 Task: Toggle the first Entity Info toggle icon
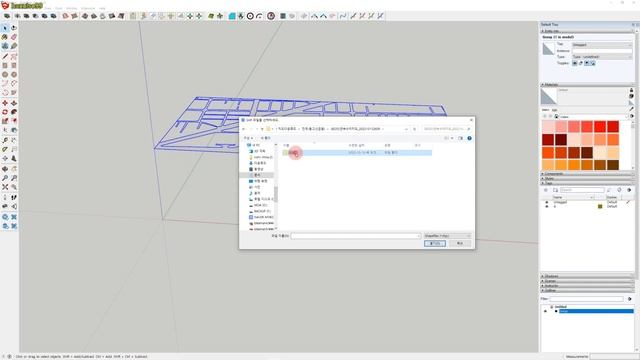point(575,63)
